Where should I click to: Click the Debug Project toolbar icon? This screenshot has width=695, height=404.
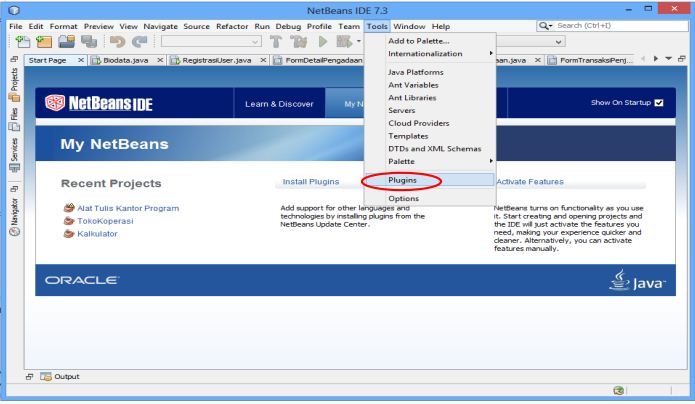pos(344,42)
